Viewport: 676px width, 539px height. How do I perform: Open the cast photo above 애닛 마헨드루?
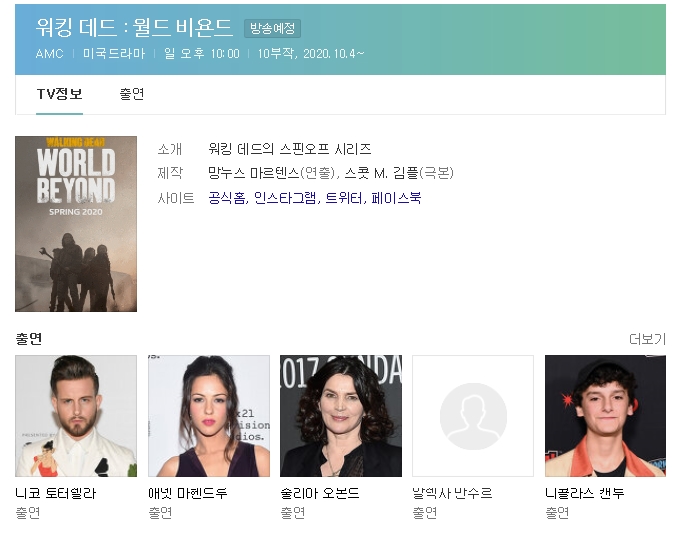[x=208, y=415]
